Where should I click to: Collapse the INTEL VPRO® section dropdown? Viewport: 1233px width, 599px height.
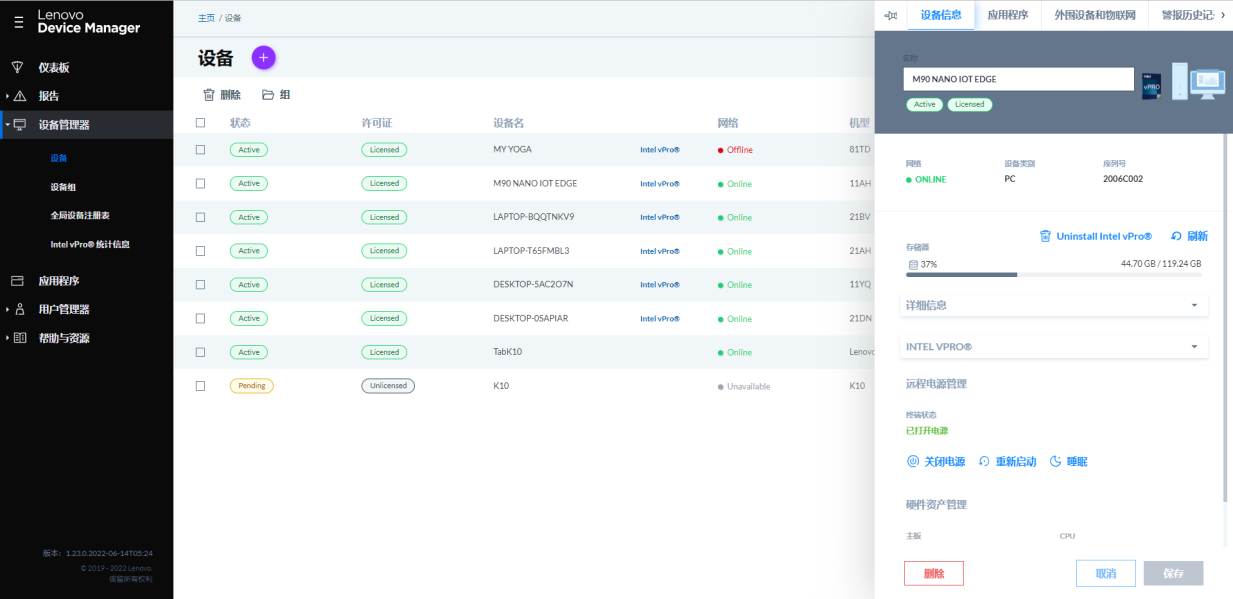[x=1054, y=347]
